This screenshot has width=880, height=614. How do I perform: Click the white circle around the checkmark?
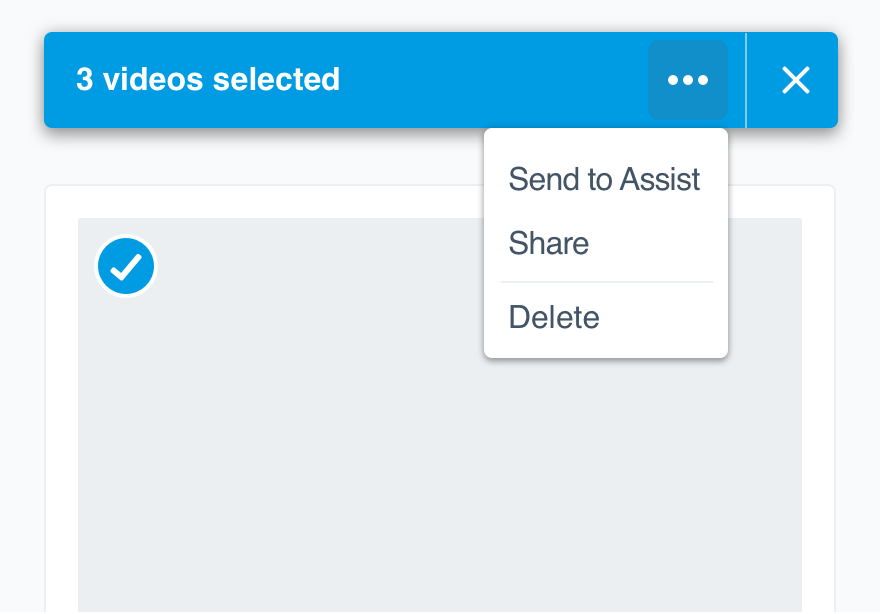[x=126, y=266]
